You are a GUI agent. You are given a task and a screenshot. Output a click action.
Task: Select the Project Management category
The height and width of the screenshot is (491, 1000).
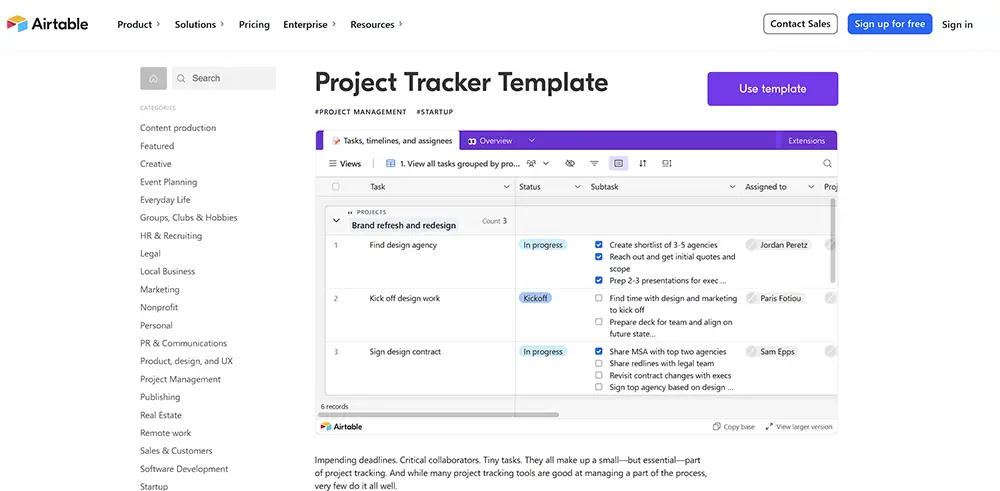point(180,379)
